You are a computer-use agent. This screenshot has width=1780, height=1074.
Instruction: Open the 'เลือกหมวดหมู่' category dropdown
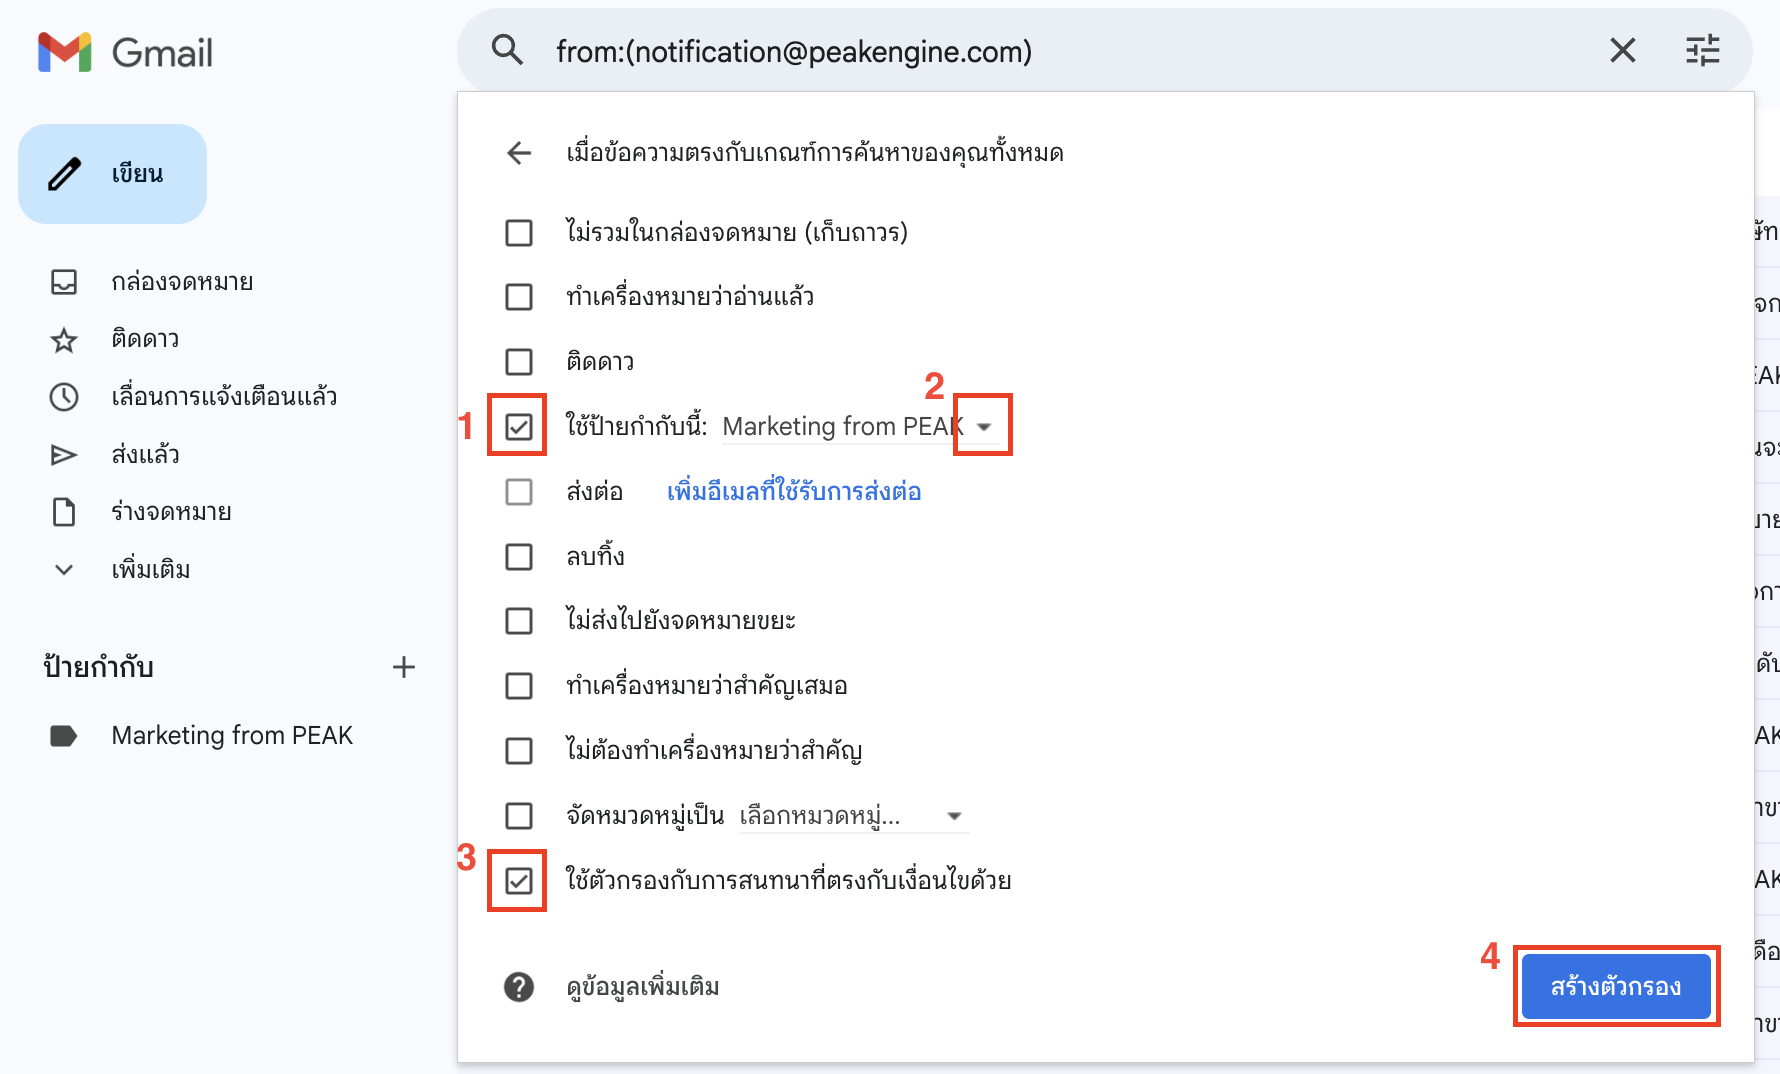tap(955, 816)
